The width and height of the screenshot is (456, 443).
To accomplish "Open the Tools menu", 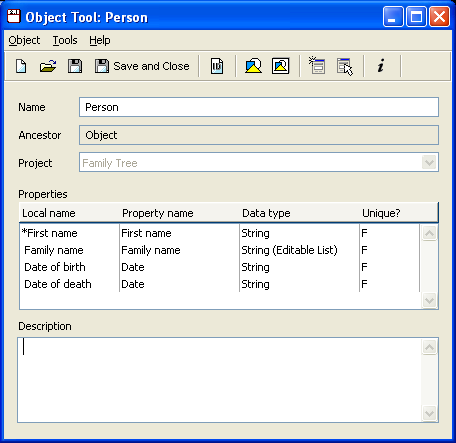I will coord(65,40).
